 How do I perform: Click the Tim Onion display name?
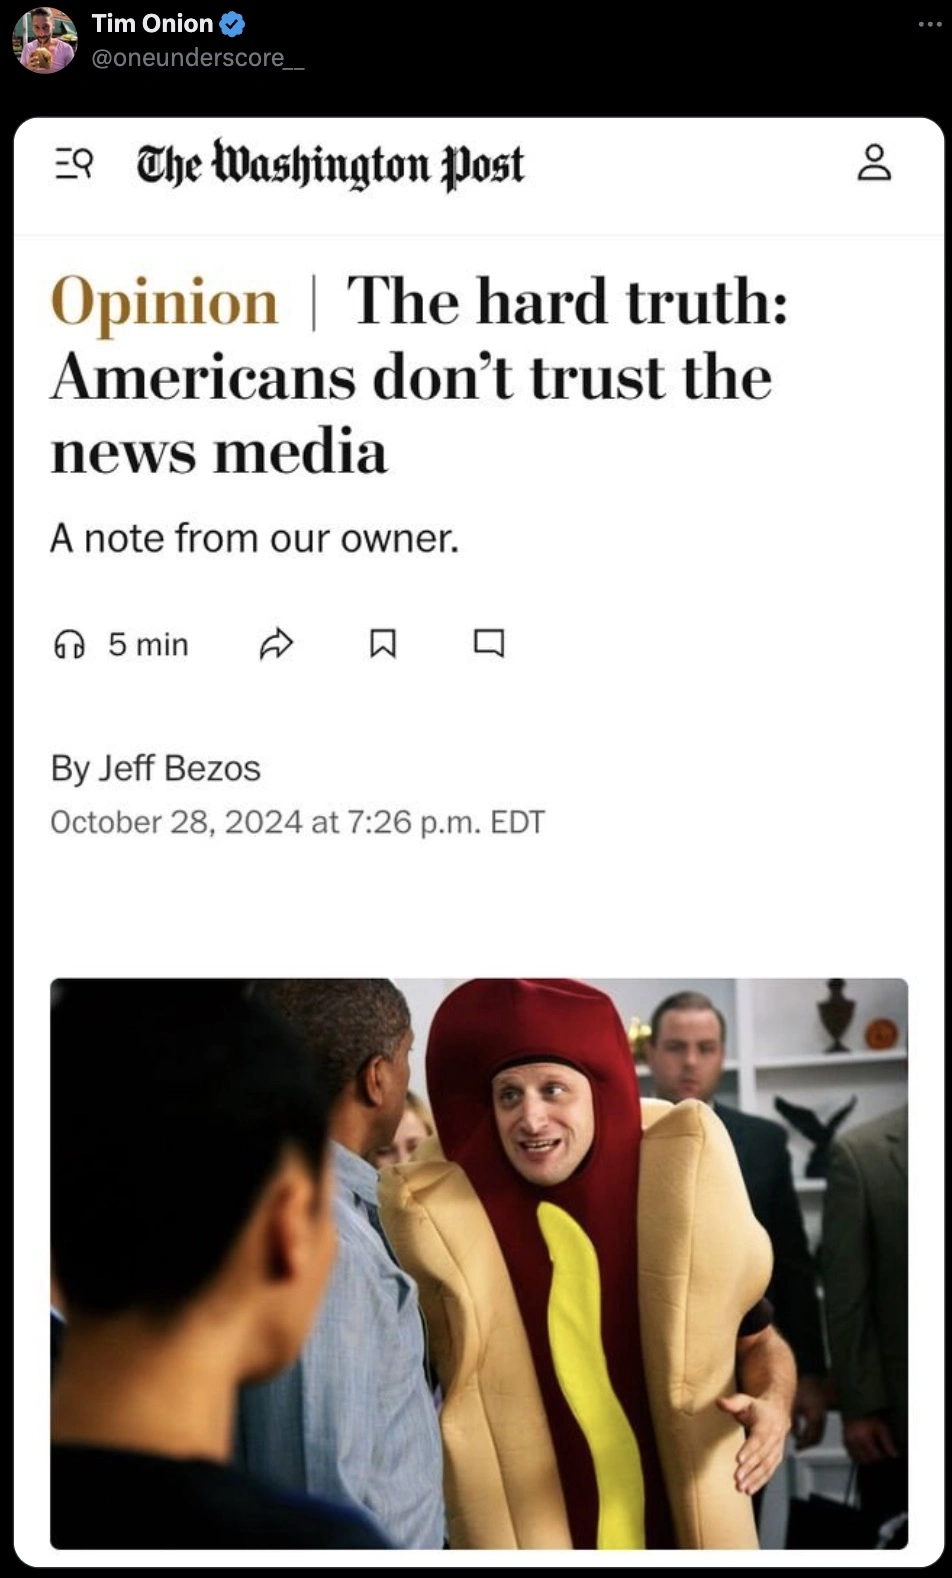[x=152, y=24]
